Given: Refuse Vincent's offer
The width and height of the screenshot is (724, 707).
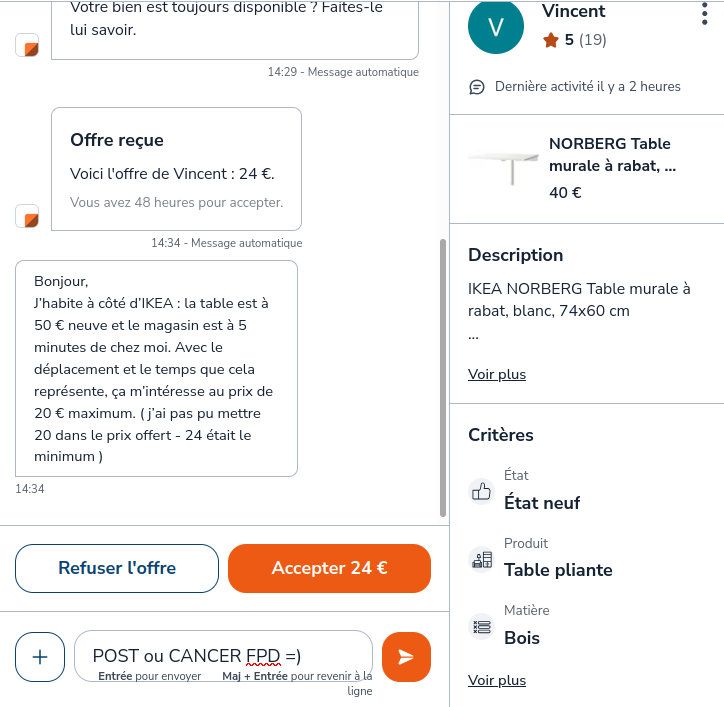Looking at the screenshot, I should point(117,568).
